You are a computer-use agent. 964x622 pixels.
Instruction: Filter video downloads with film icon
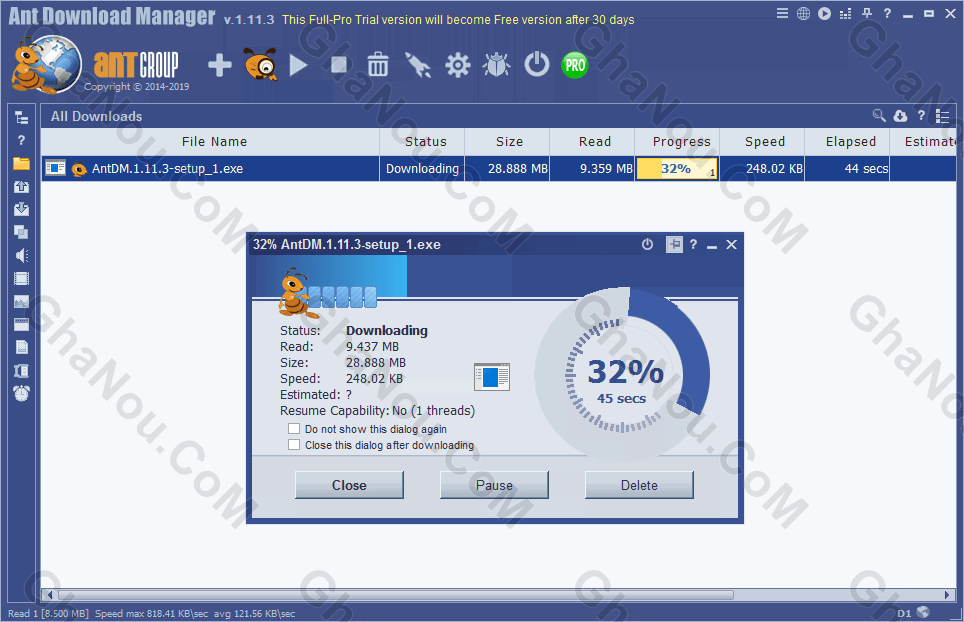[x=22, y=278]
